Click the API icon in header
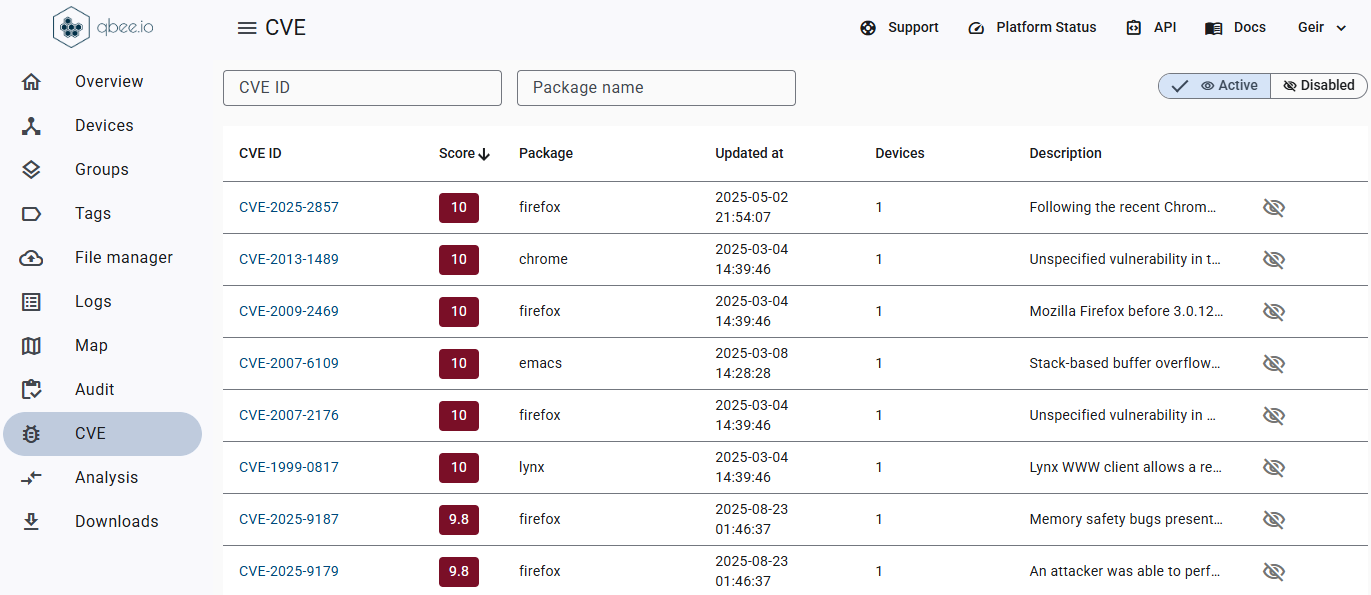The width and height of the screenshot is (1371, 595). (1134, 28)
